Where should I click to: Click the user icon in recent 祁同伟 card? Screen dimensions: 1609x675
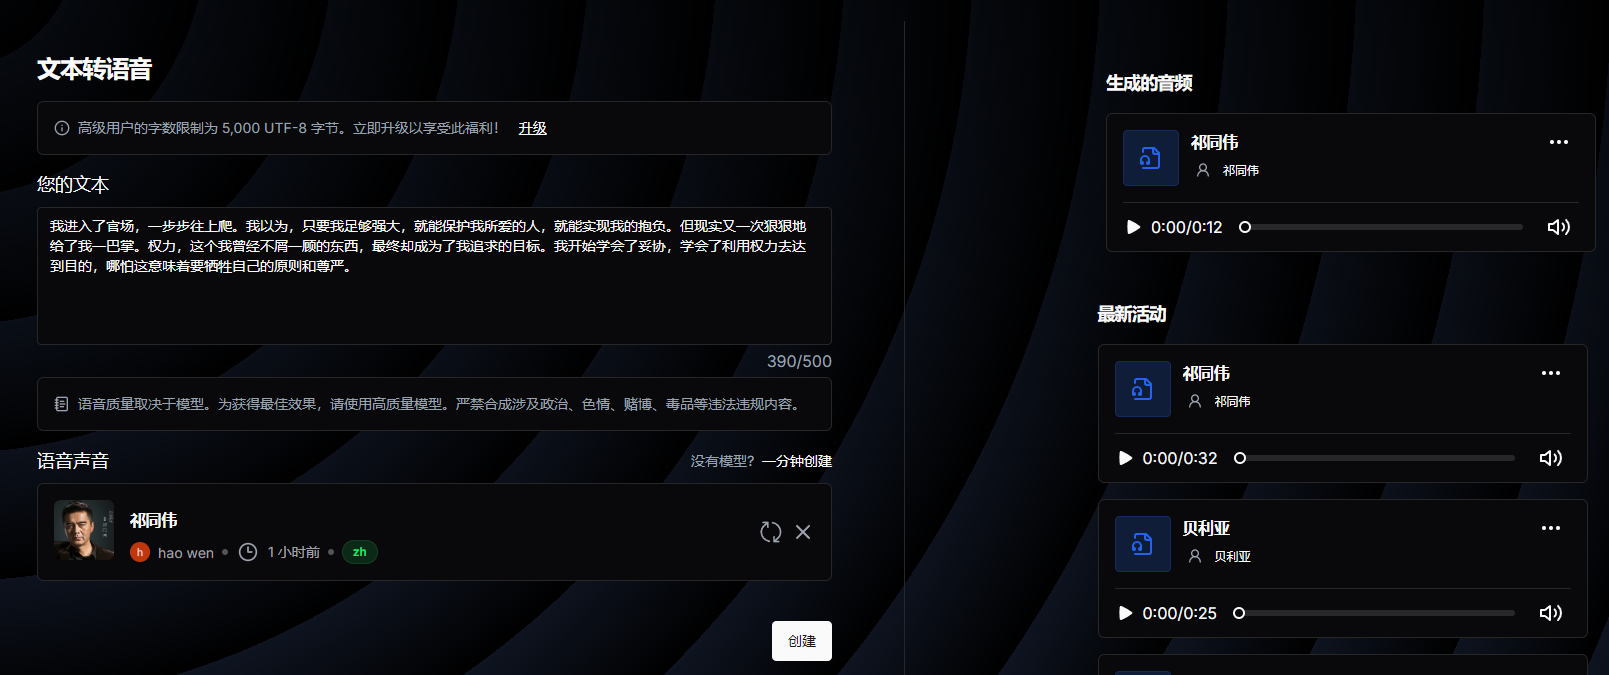coord(1195,401)
